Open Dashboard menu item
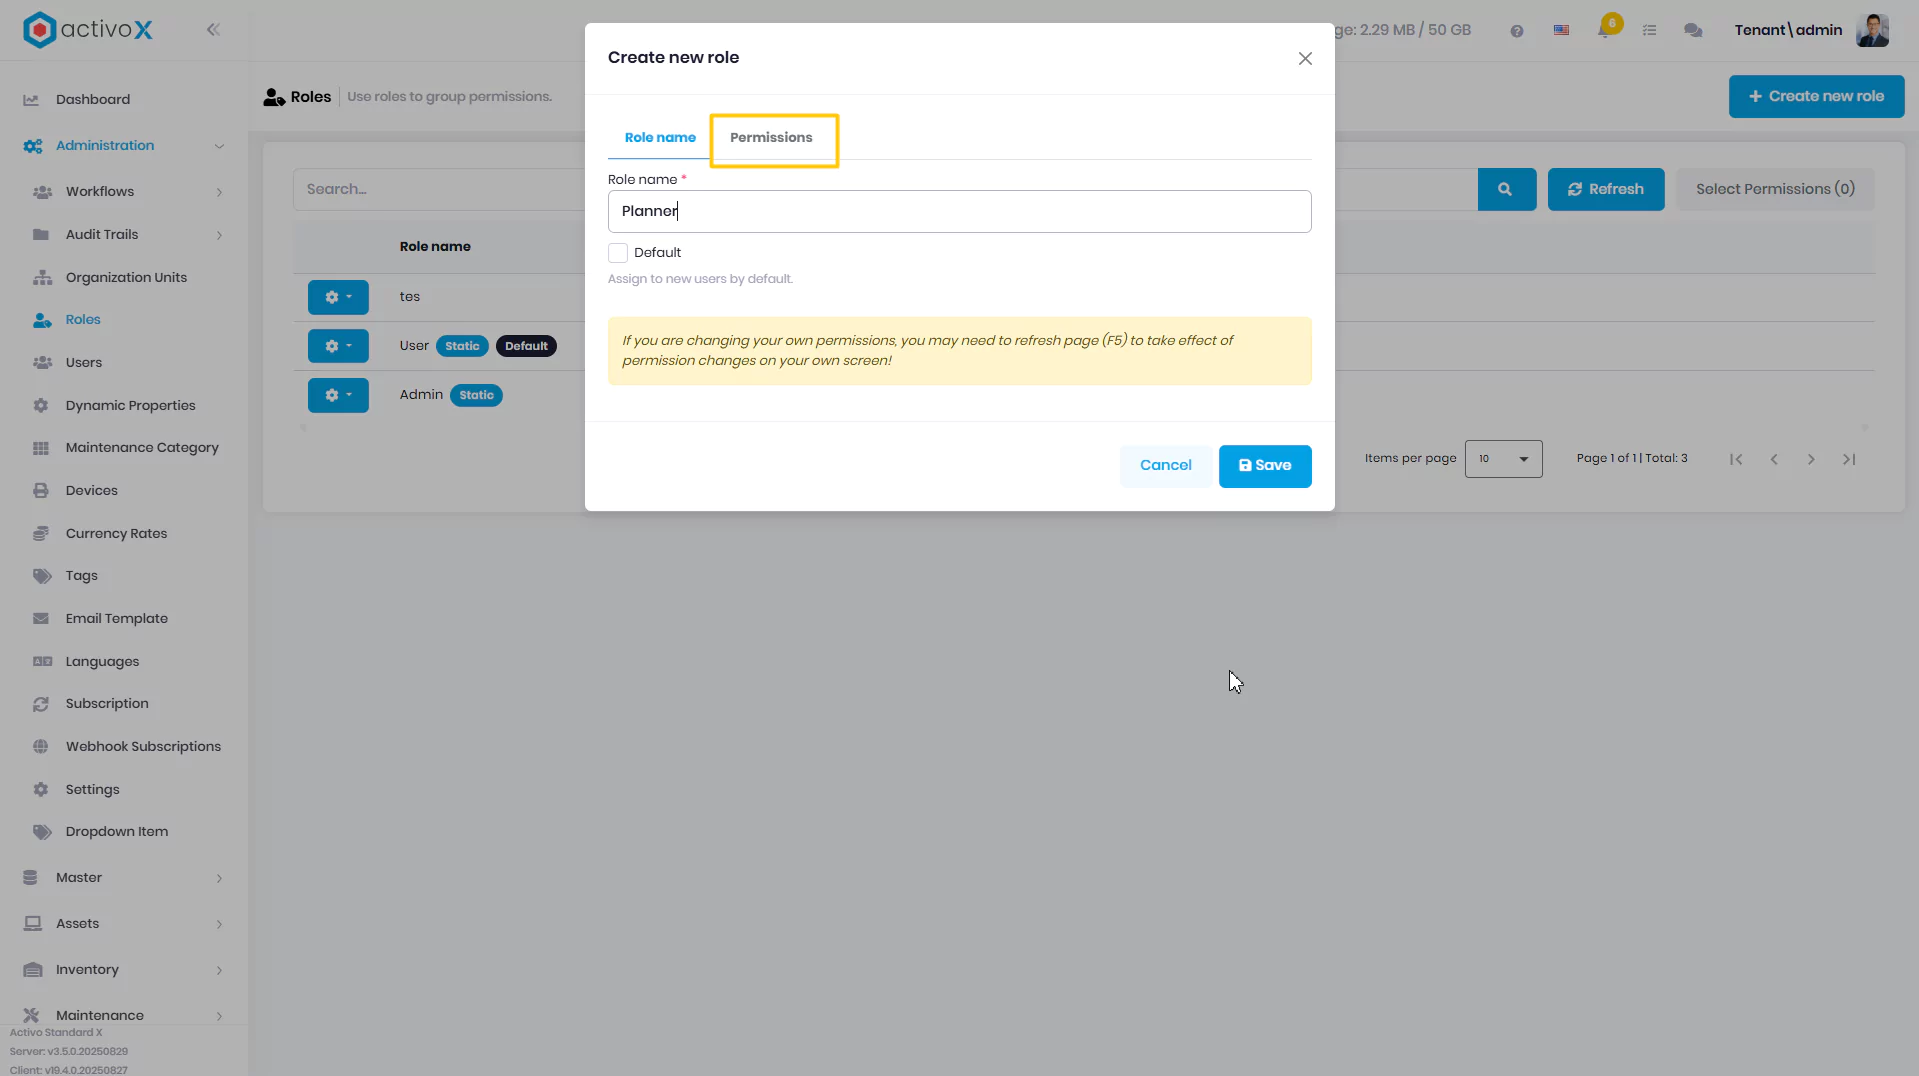 click(x=93, y=100)
